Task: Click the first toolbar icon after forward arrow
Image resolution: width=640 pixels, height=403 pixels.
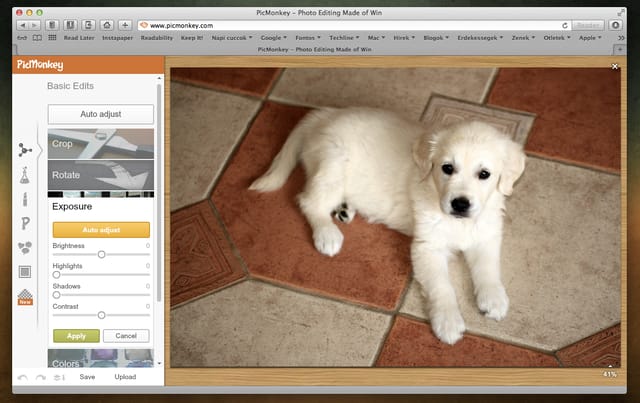Action: click(52, 25)
